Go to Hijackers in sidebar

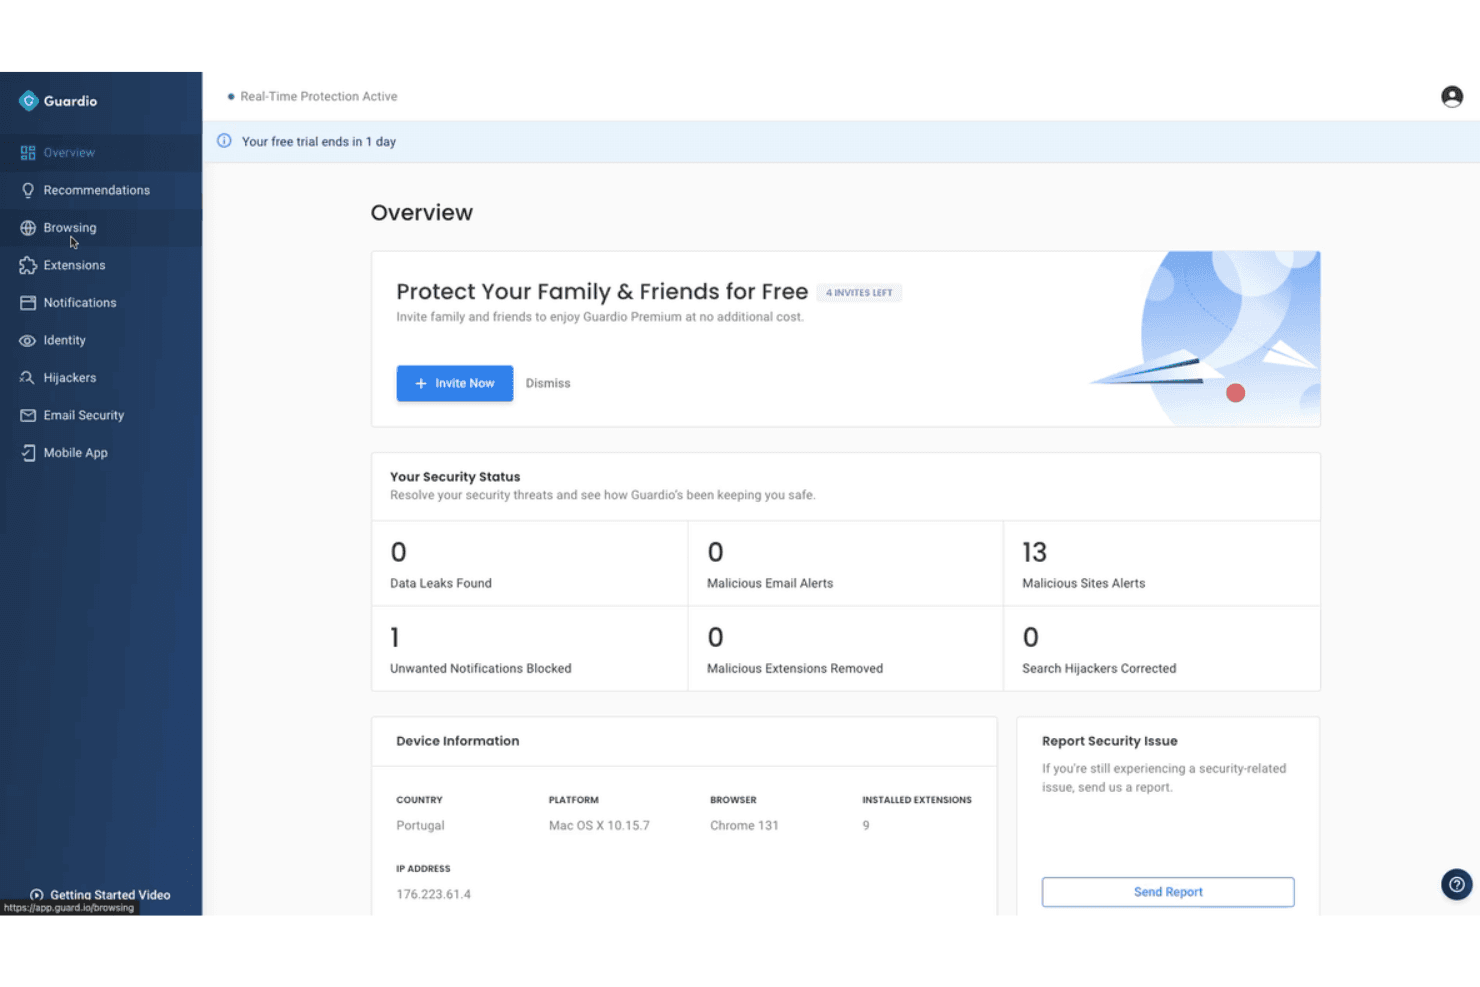pyautogui.click(x=101, y=378)
